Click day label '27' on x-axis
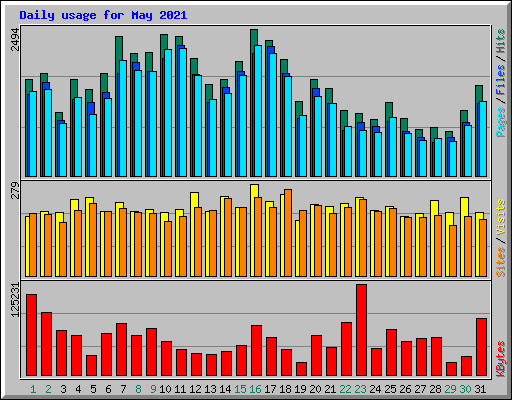This screenshot has width=512, height=400. click(420, 389)
